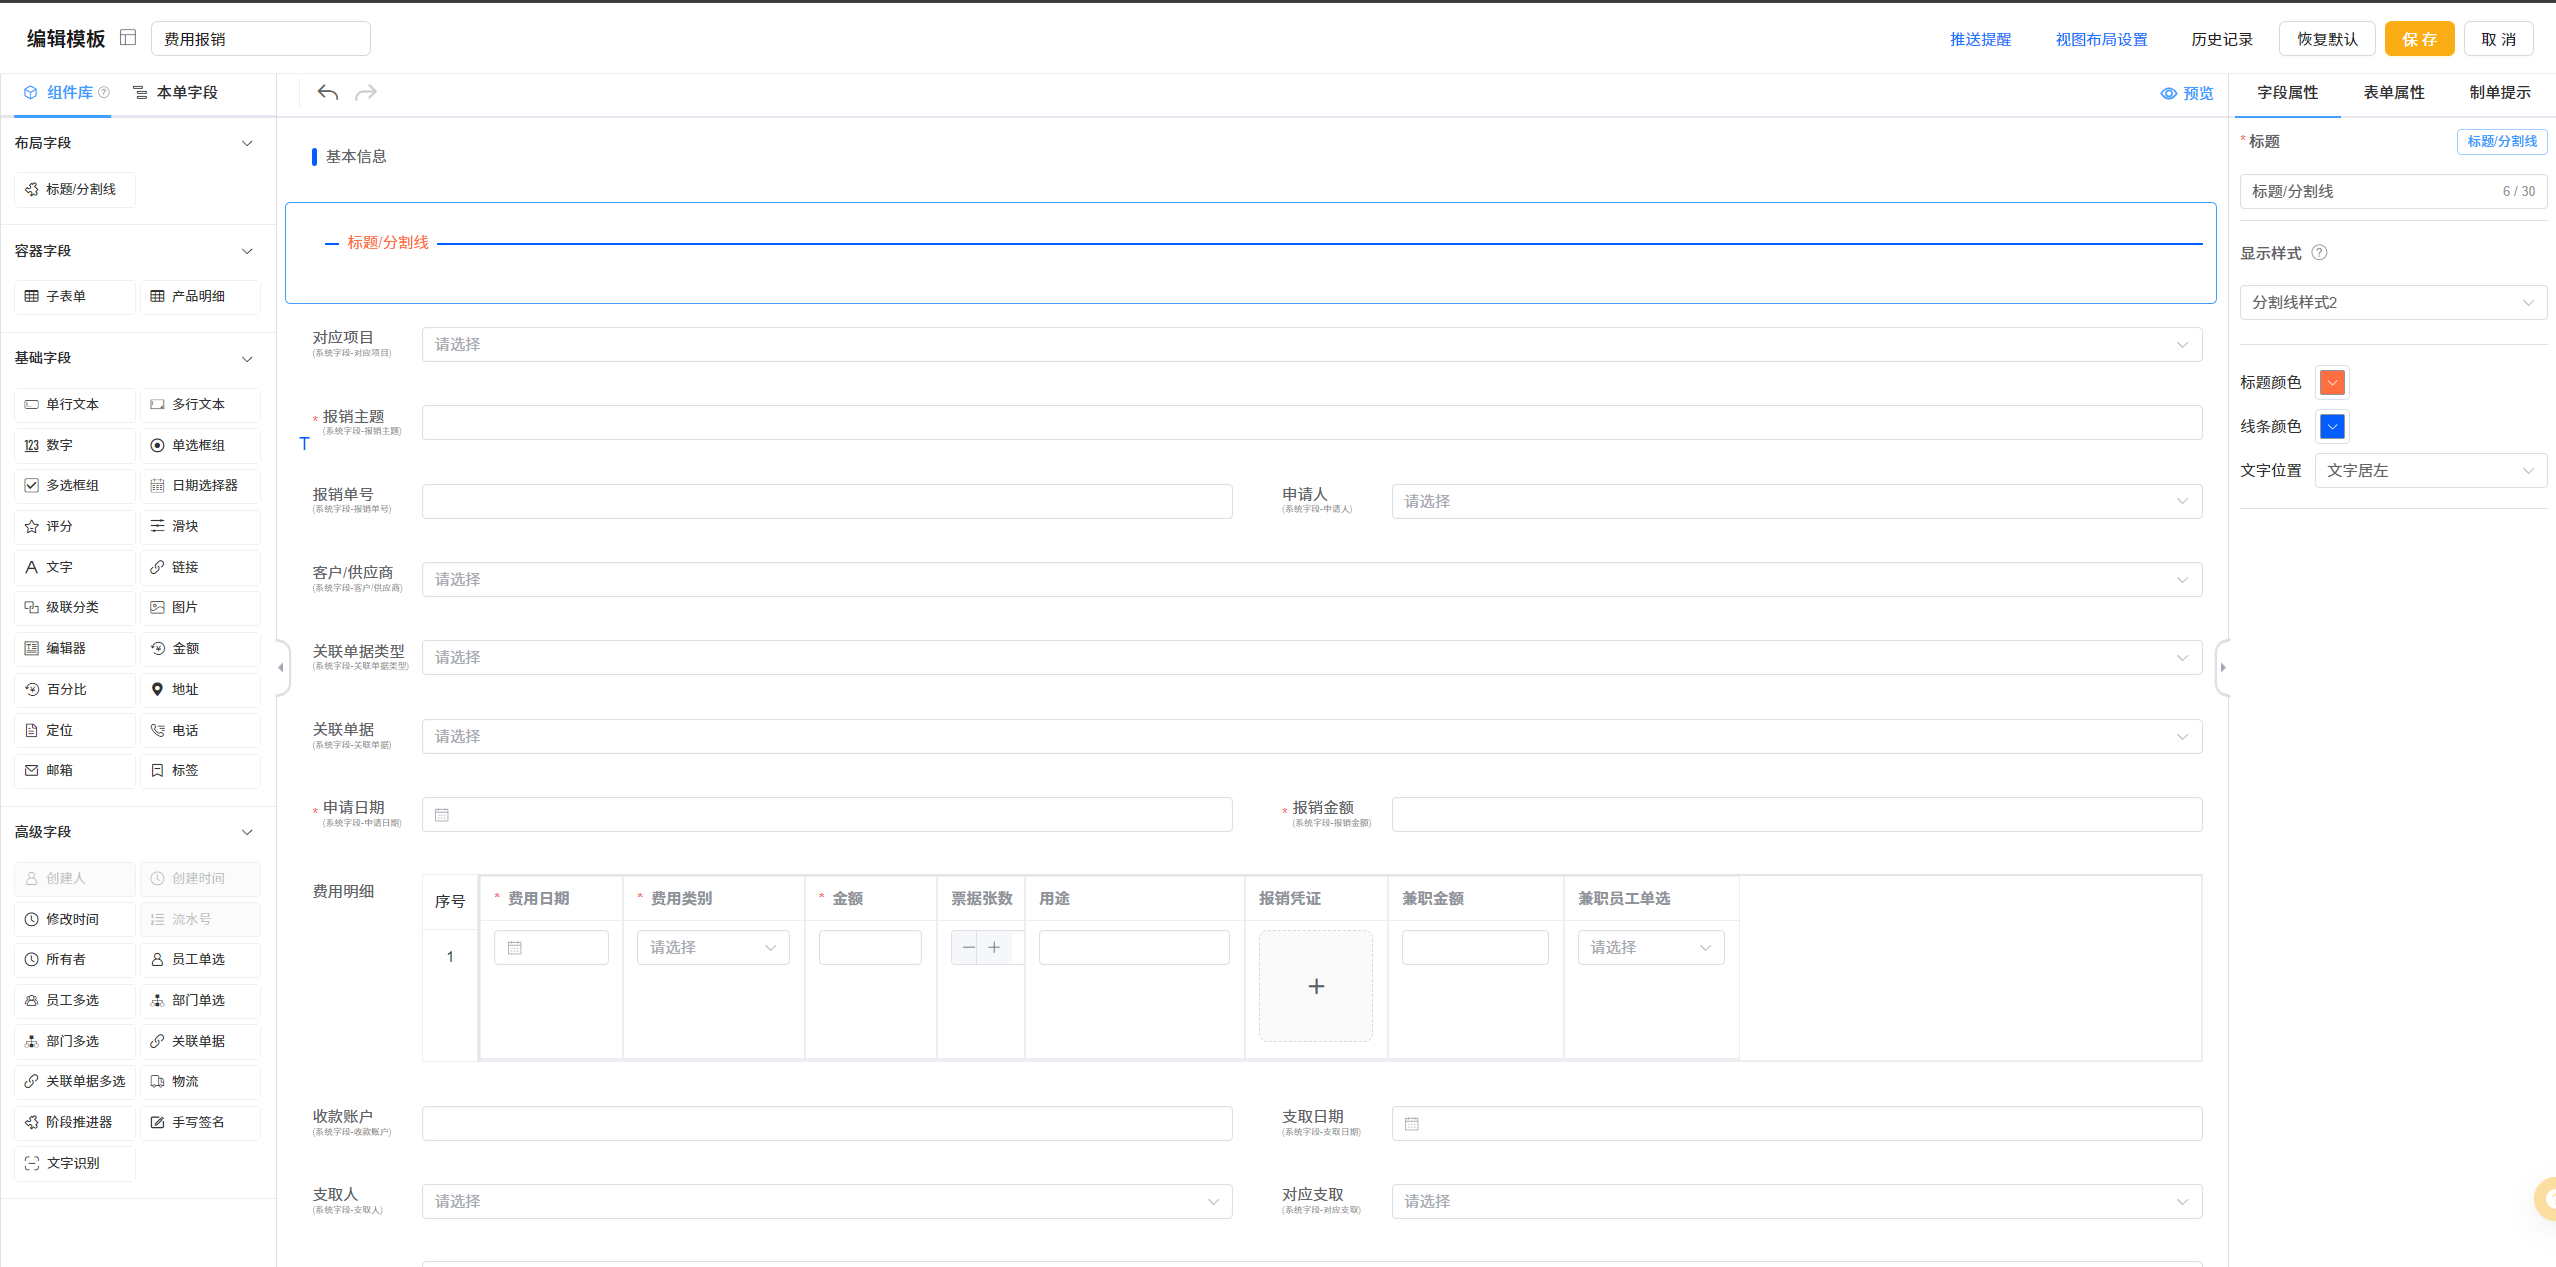Collapse the 基础字段 section
Image resolution: width=2556 pixels, height=1267 pixels.
point(247,358)
